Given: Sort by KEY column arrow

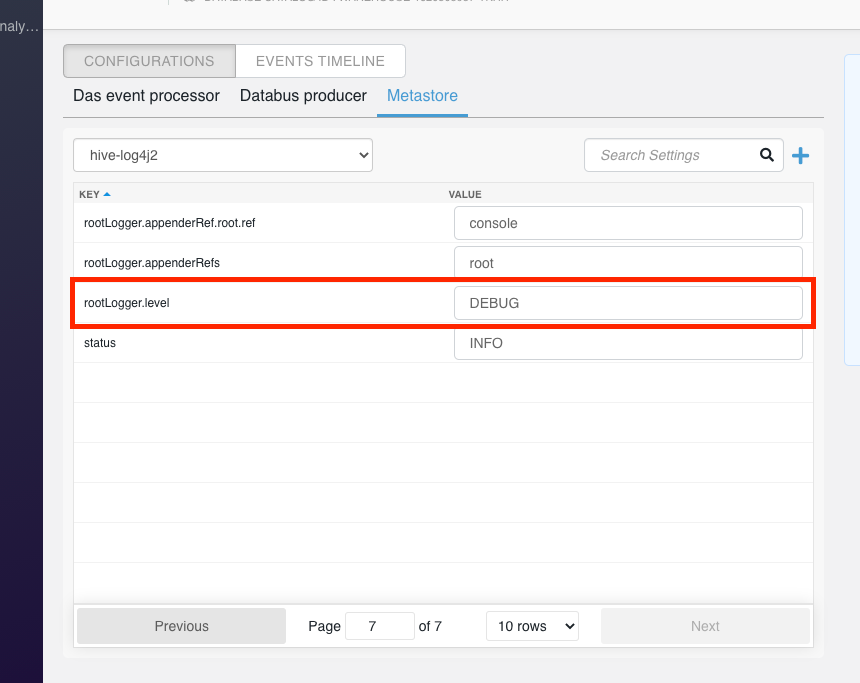Looking at the screenshot, I should pyautogui.click(x=107, y=194).
